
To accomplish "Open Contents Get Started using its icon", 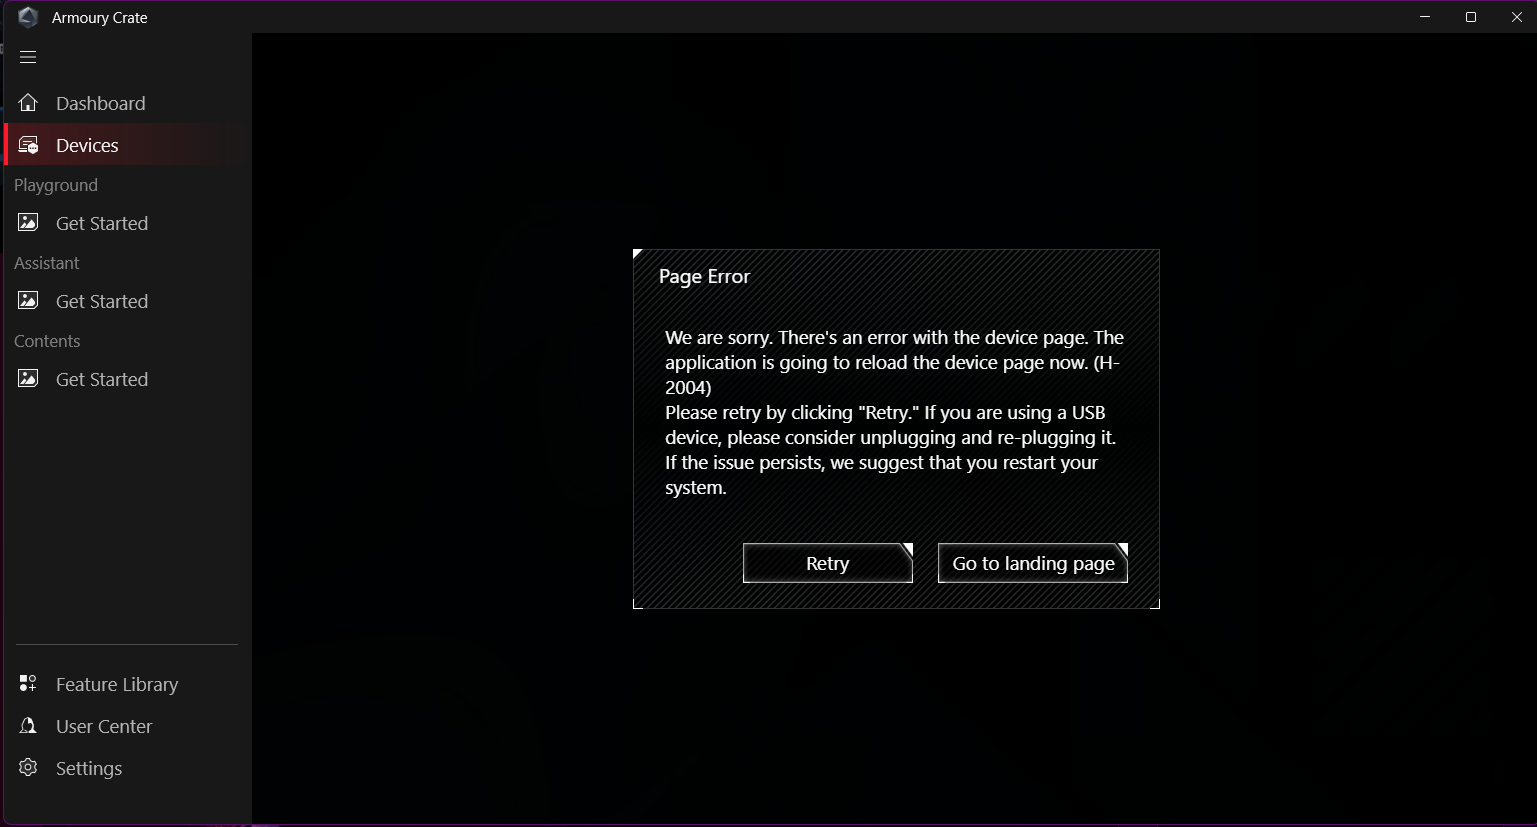I will (28, 379).
